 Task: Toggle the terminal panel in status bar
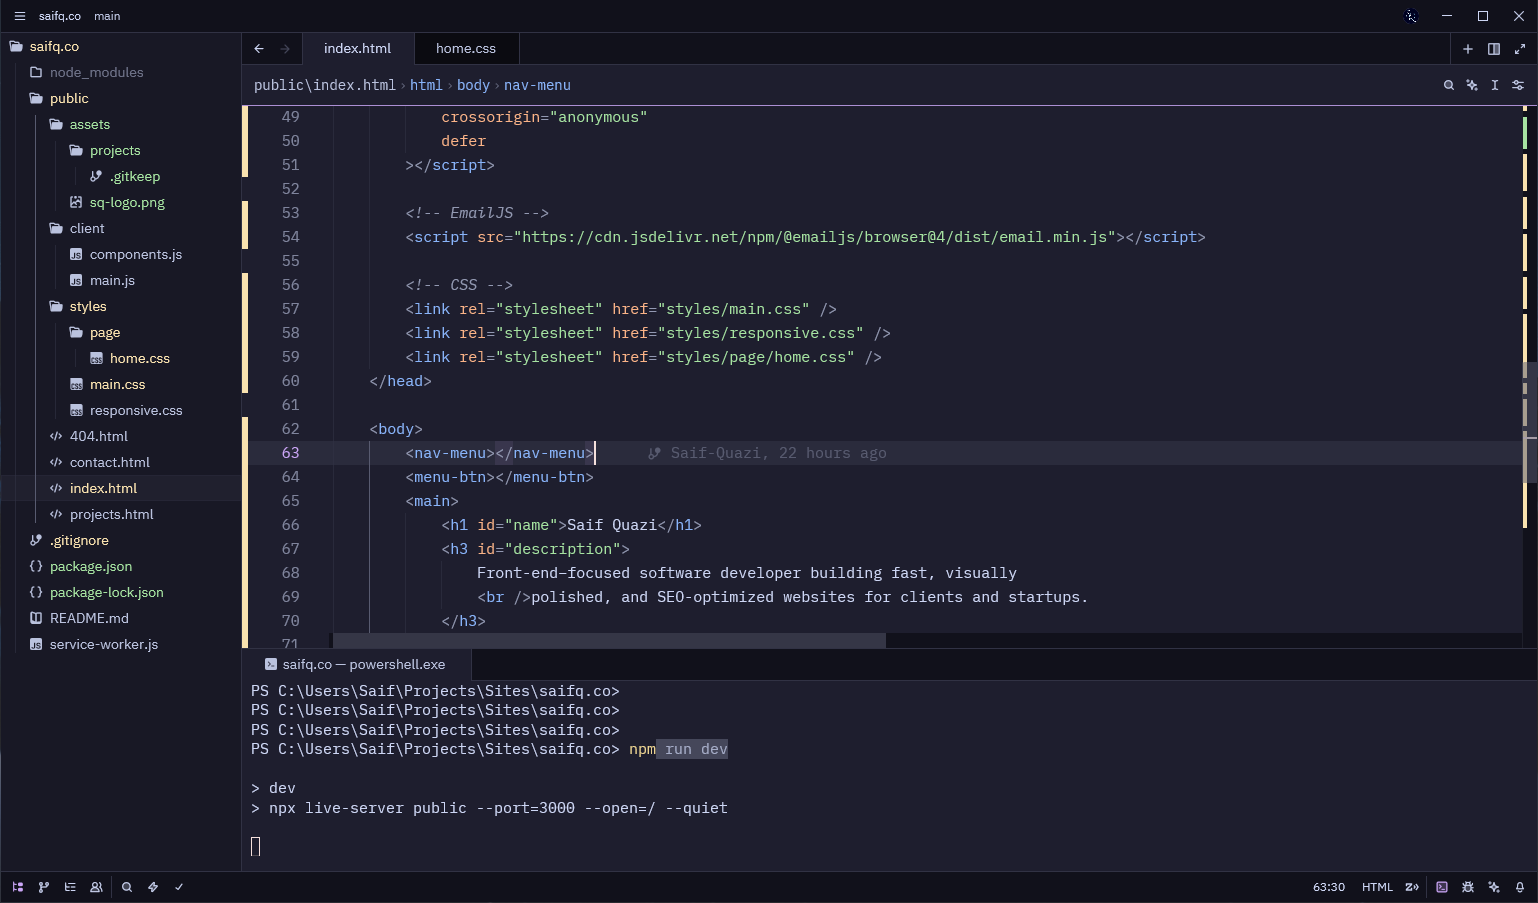coord(1442,887)
